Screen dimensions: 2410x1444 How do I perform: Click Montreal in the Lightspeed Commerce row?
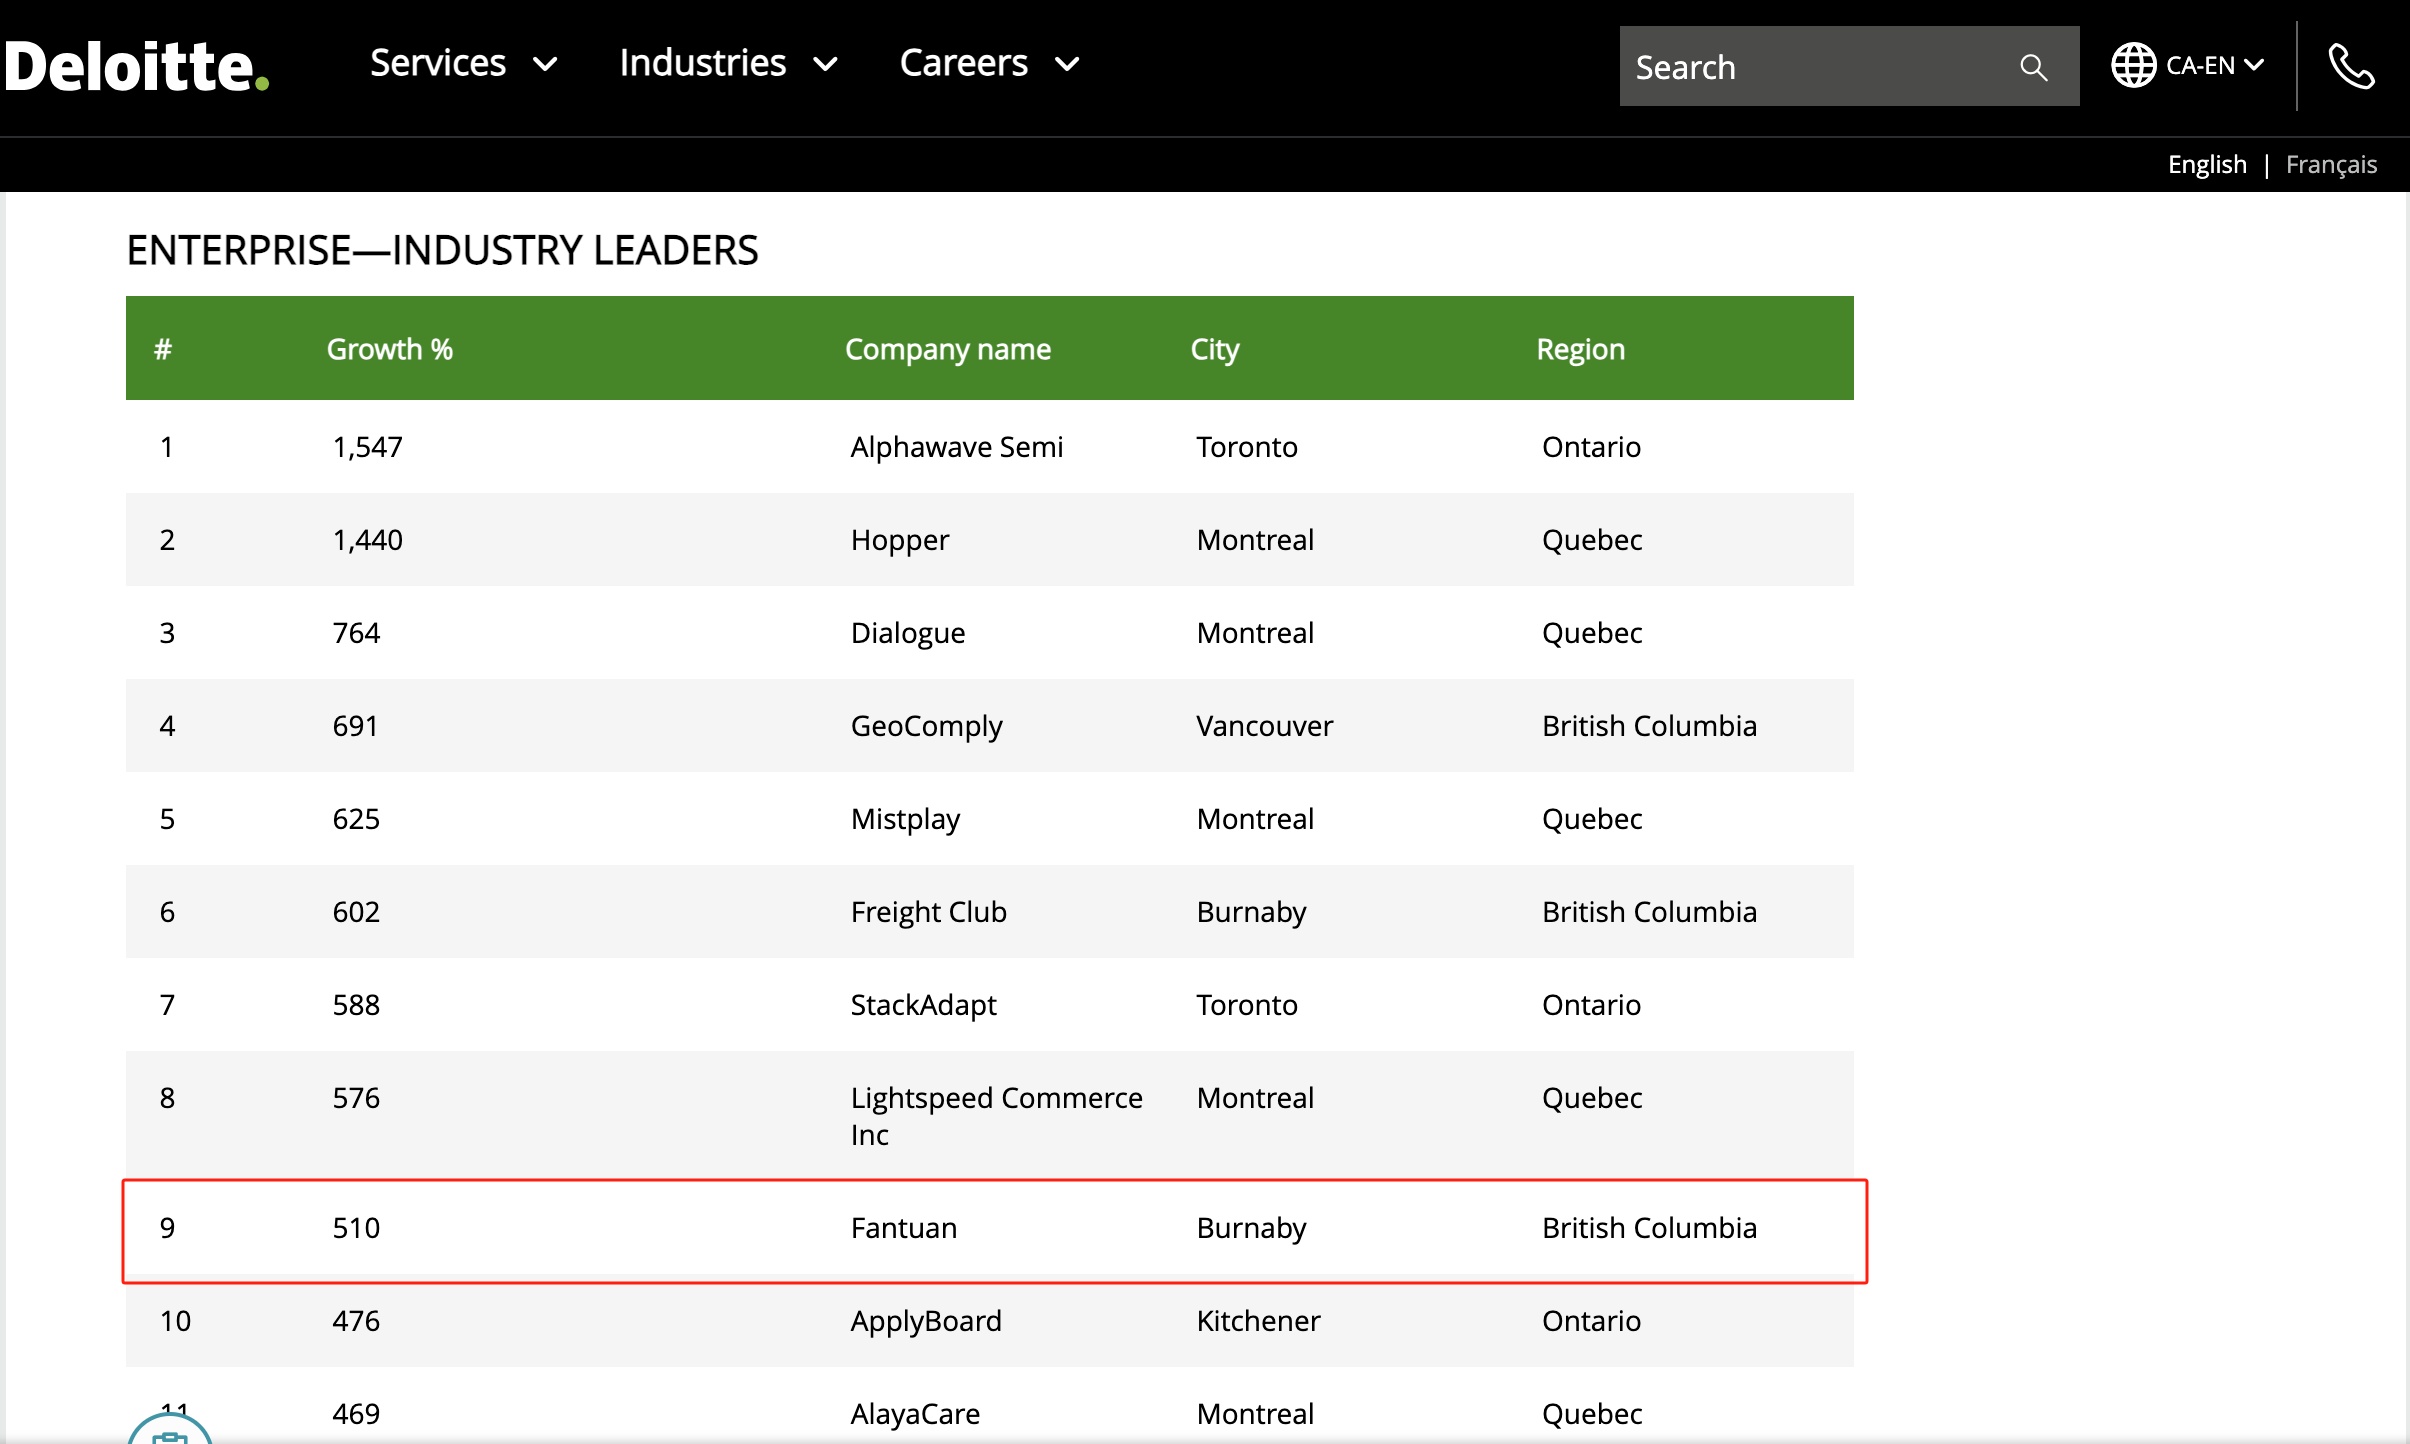click(x=1255, y=1098)
